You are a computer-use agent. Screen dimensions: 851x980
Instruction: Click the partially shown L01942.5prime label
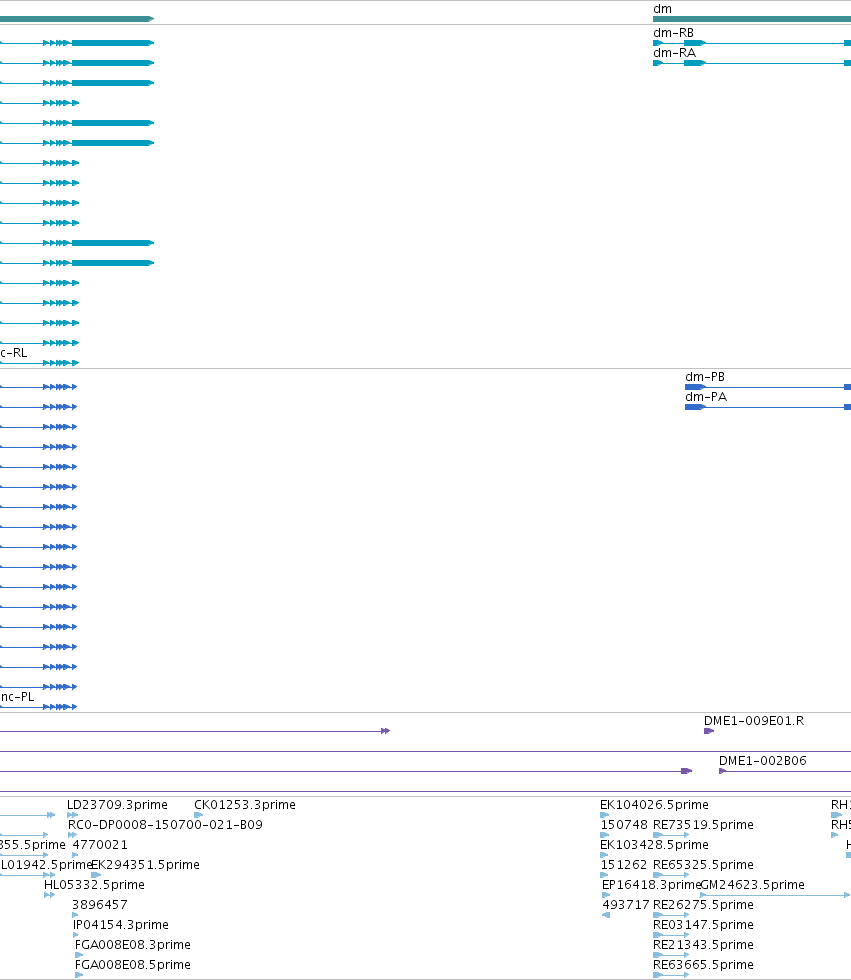point(46,864)
